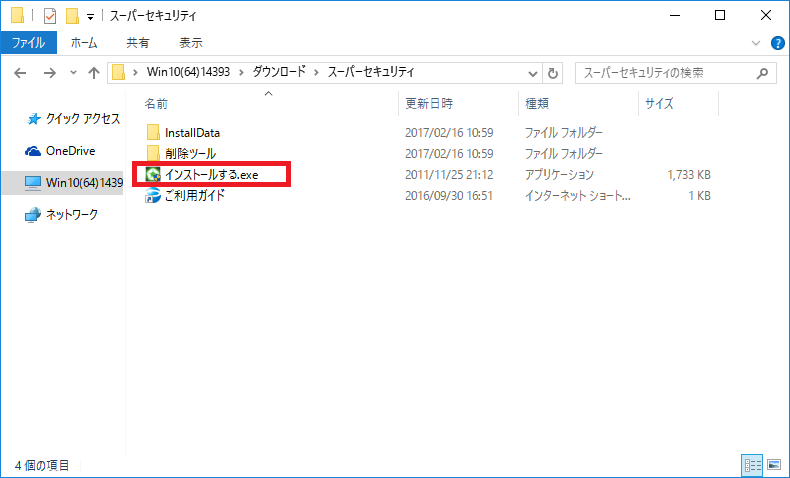Select the インストールする.exe file
The width and height of the screenshot is (790, 478).
coord(212,175)
